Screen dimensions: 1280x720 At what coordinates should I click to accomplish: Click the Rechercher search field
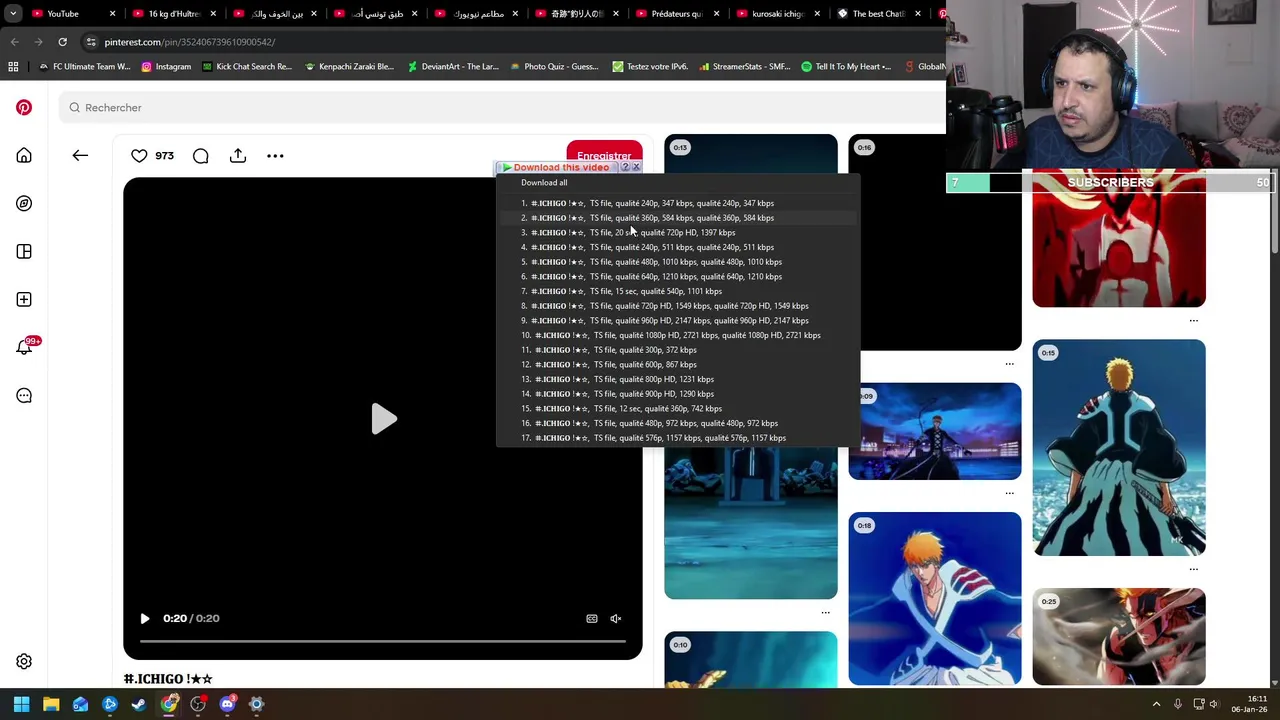click(500, 107)
